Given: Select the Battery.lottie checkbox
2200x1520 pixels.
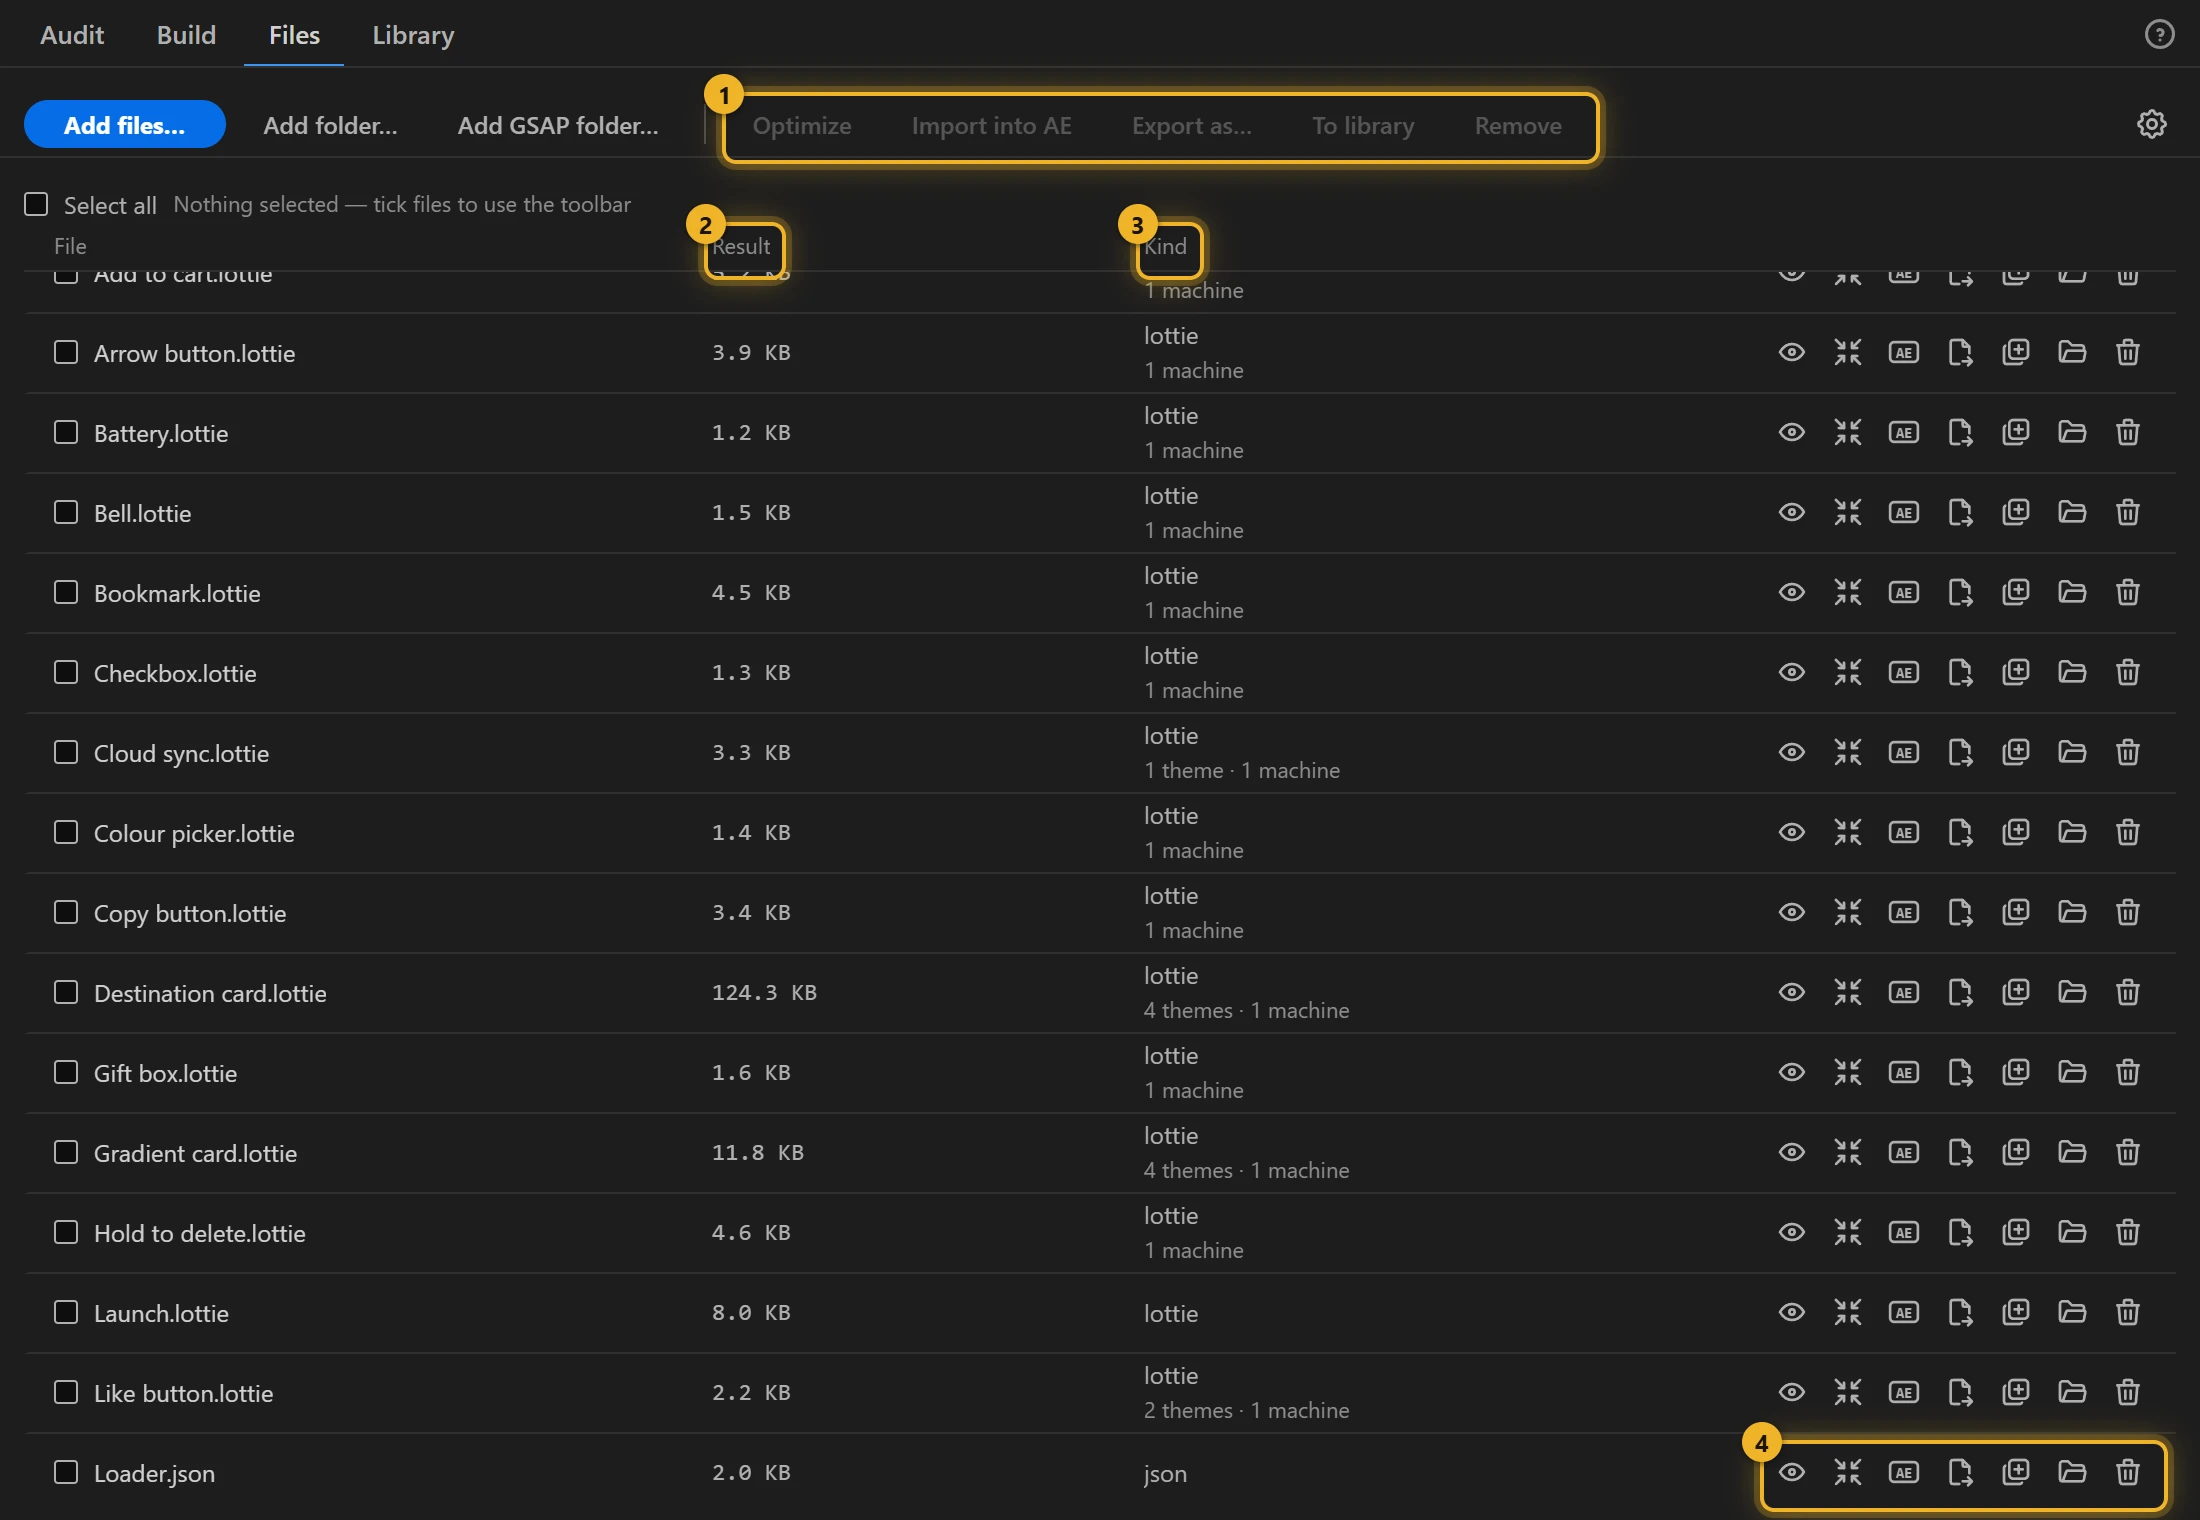Looking at the screenshot, I should coord(65,432).
